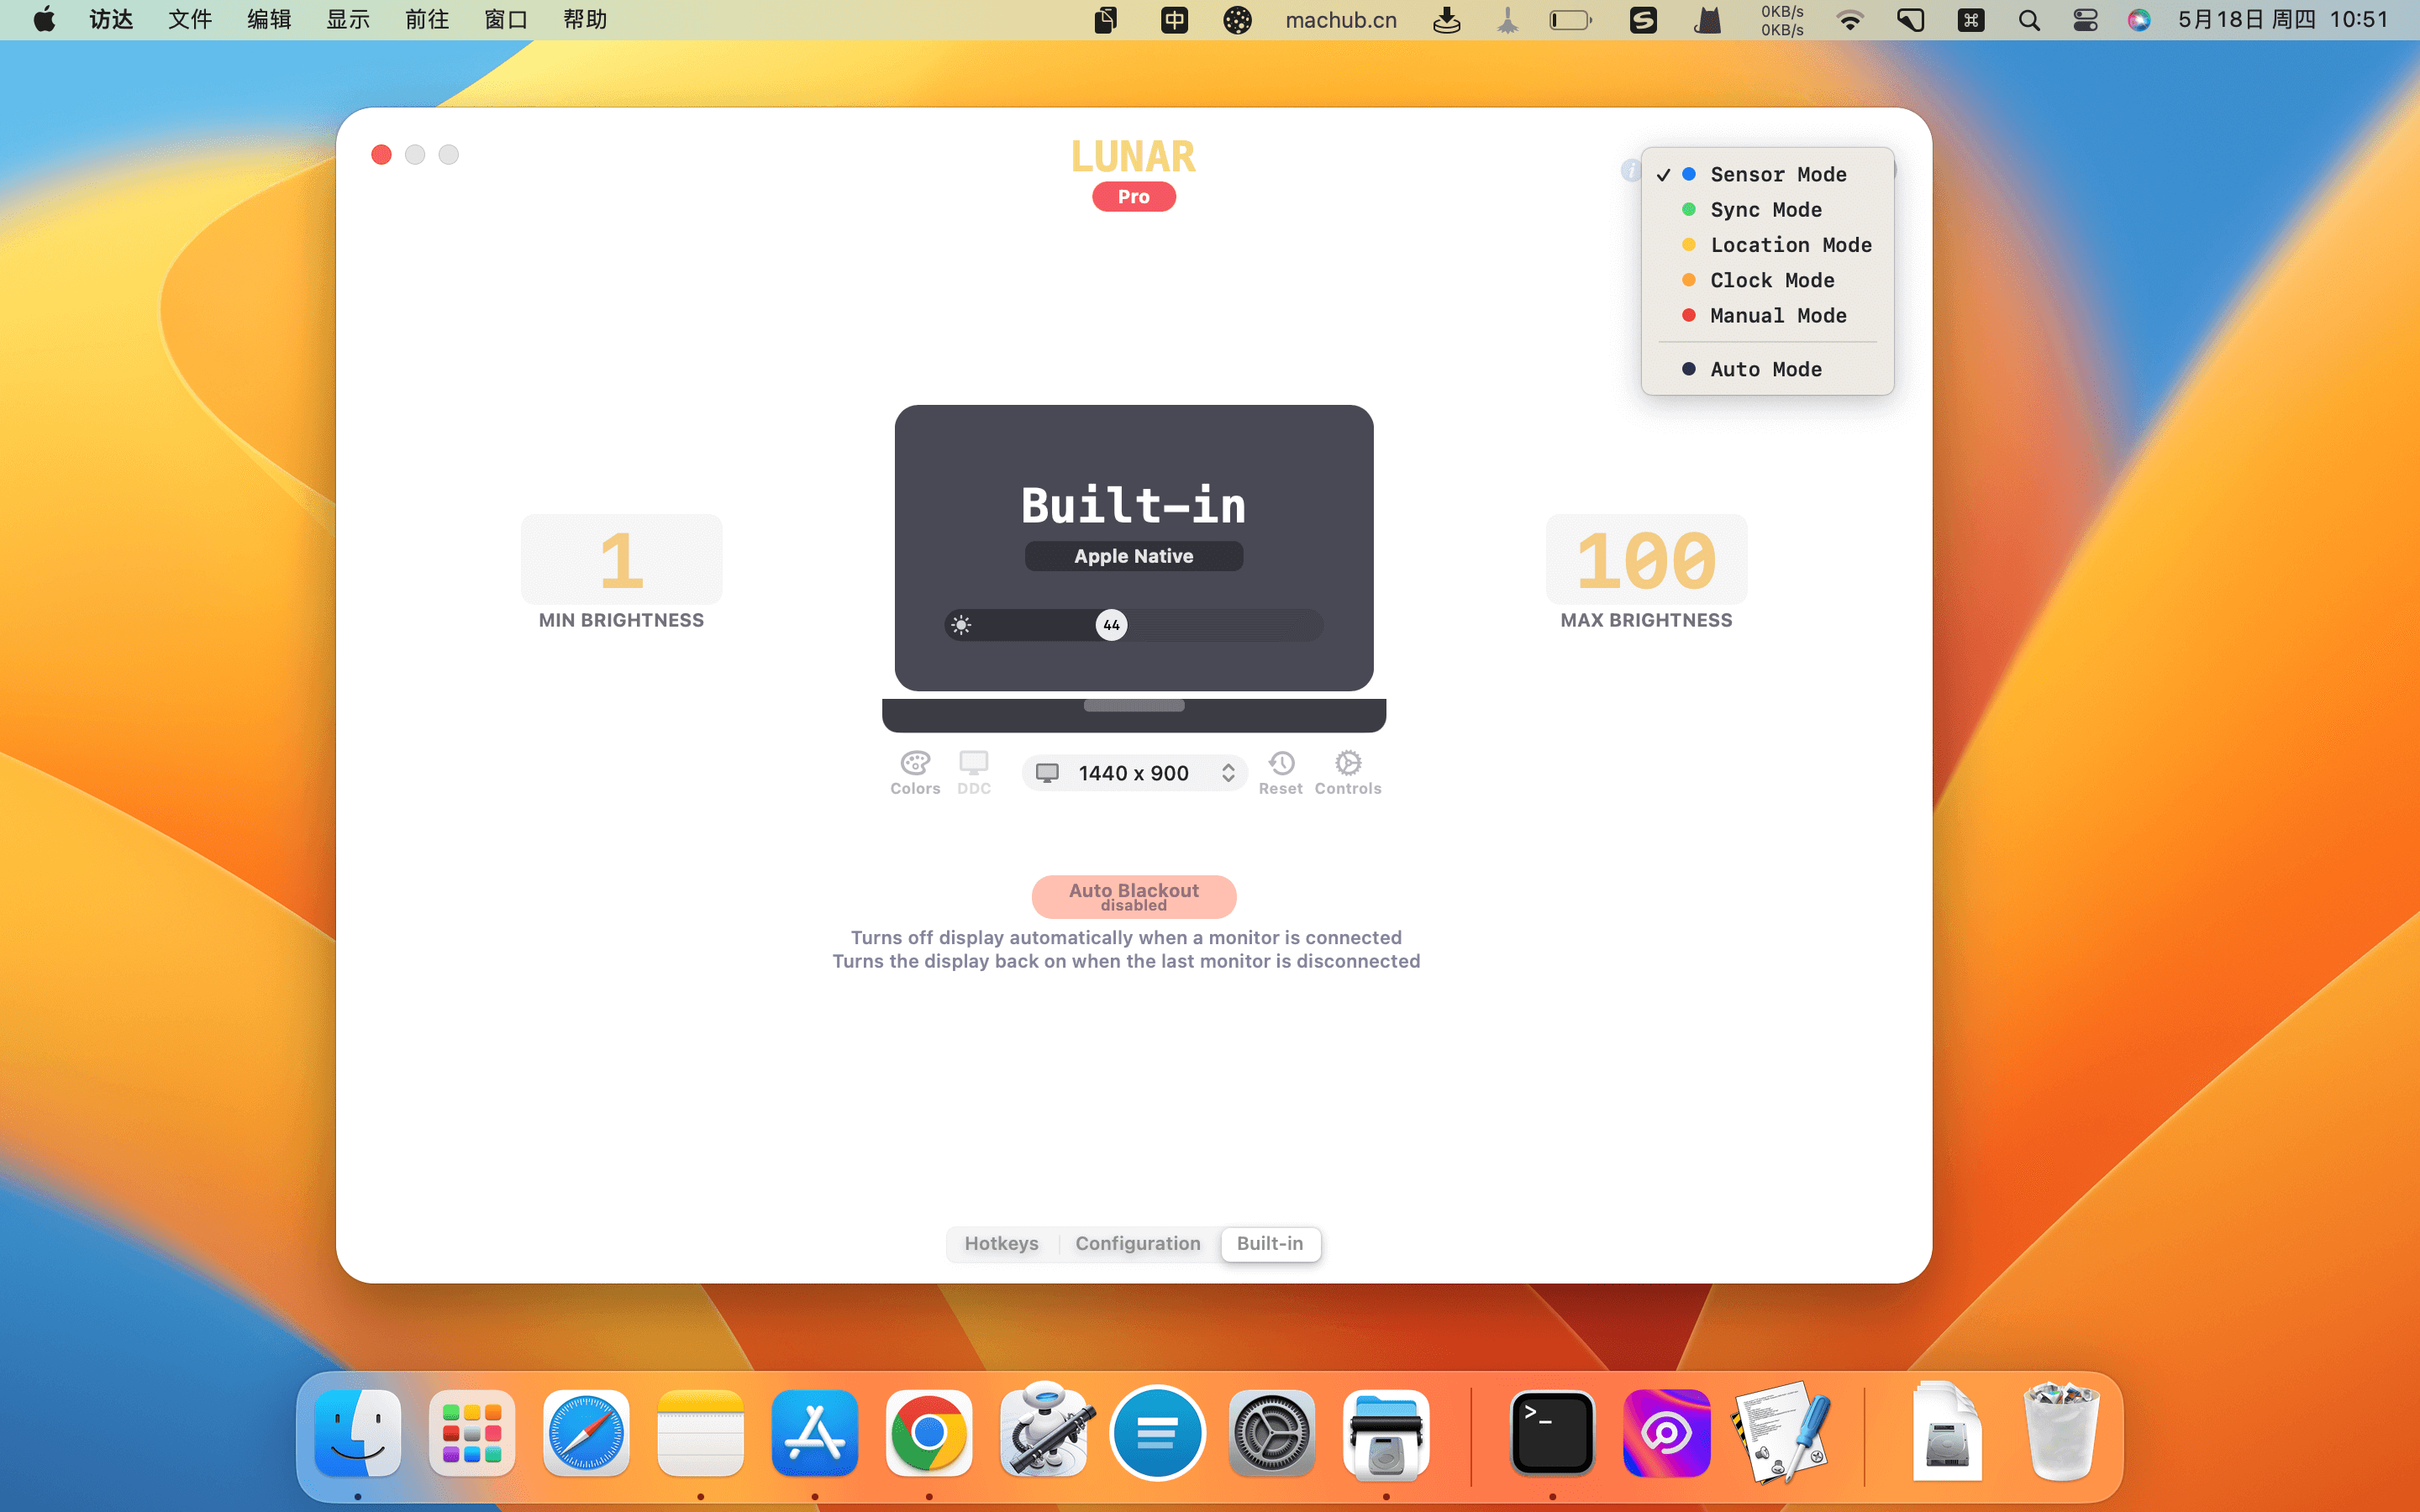Select Sync Mode from adaptive options
The image size is (2420, 1512).
[x=1765, y=209]
